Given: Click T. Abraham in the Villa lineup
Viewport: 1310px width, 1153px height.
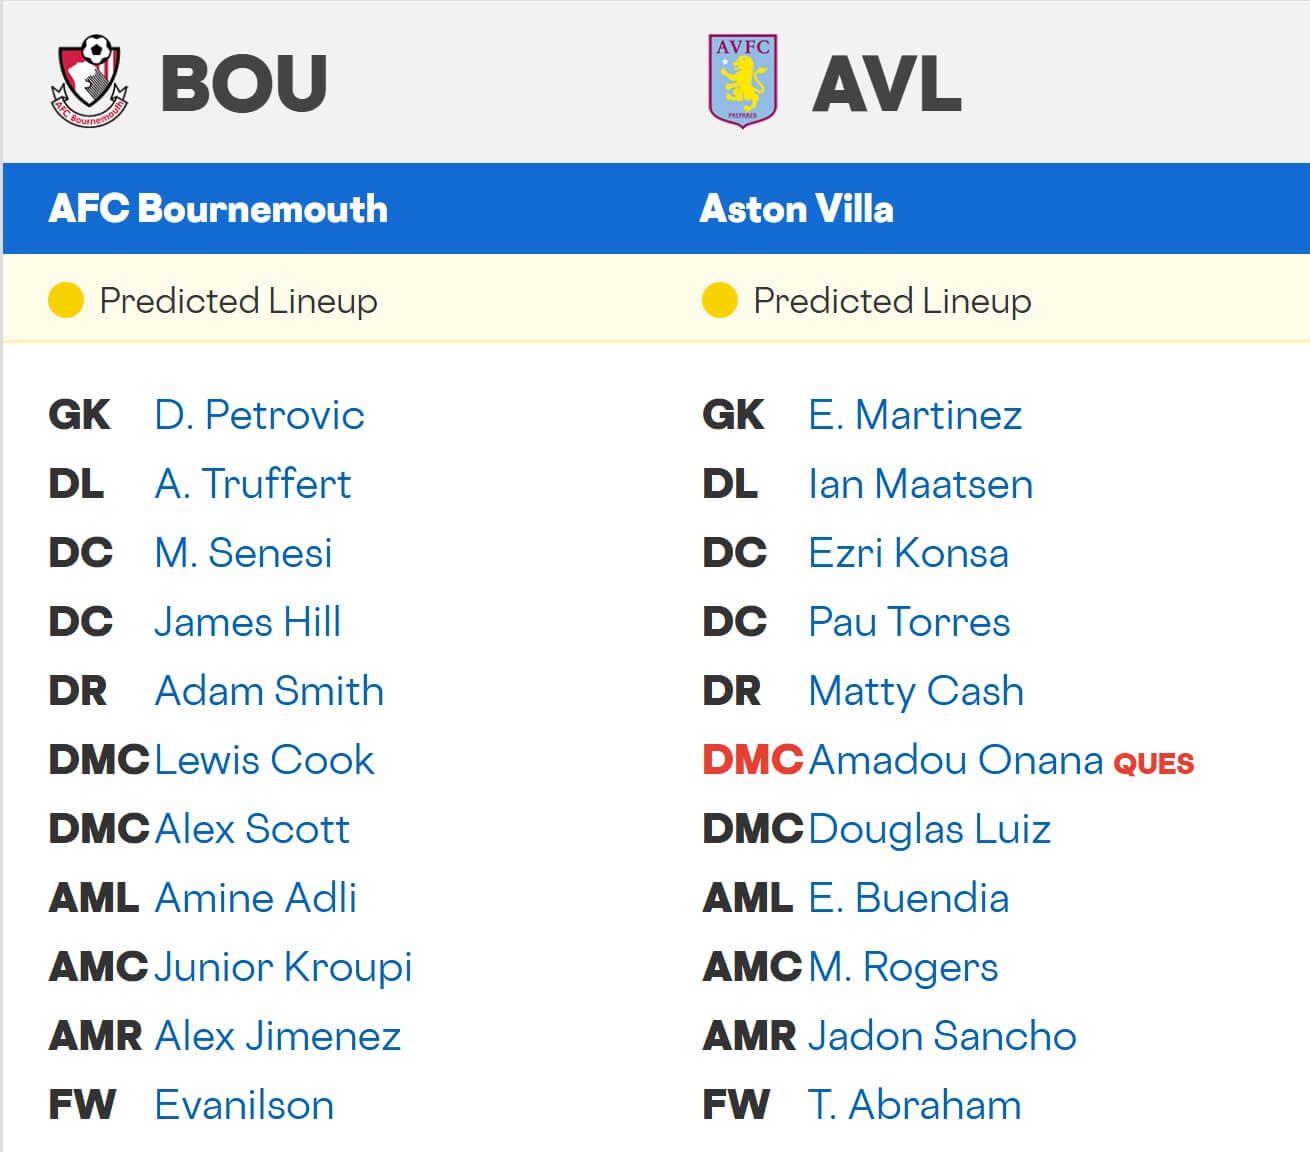Looking at the screenshot, I should click(x=915, y=1105).
